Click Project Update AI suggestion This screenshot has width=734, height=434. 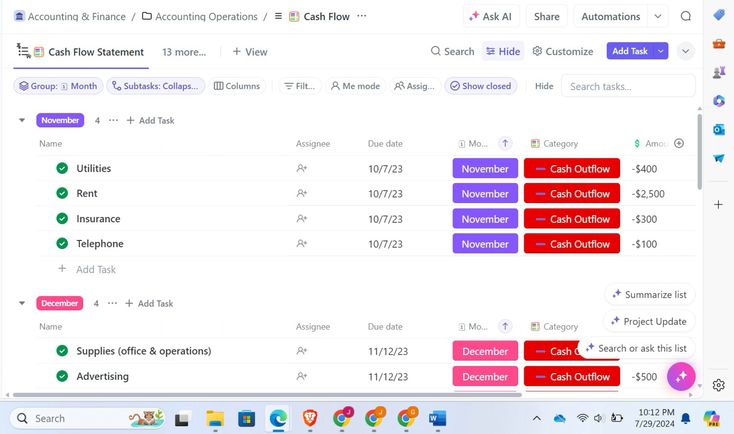pyautogui.click(x=649, y=322)
